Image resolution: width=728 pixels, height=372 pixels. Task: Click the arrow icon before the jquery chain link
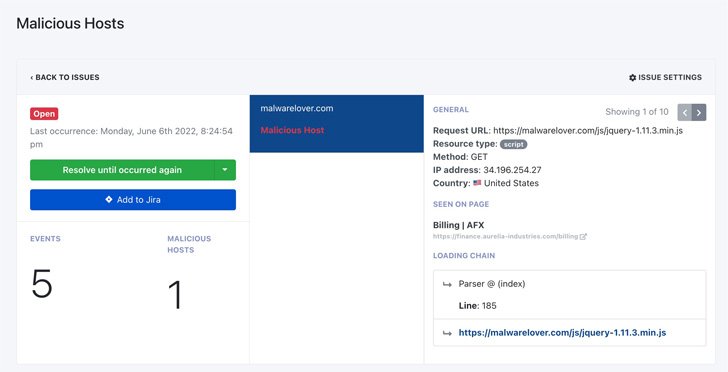pos(447,333)
